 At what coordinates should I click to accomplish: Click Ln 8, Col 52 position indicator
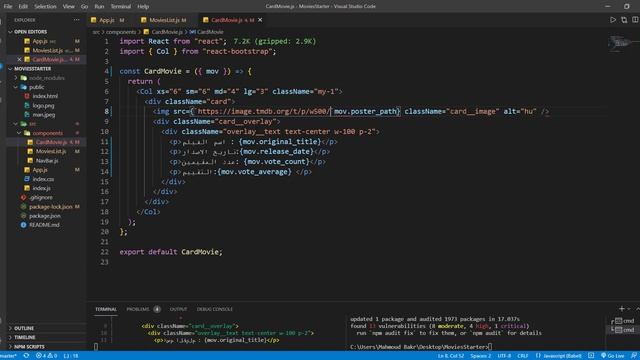click(451, 356)
